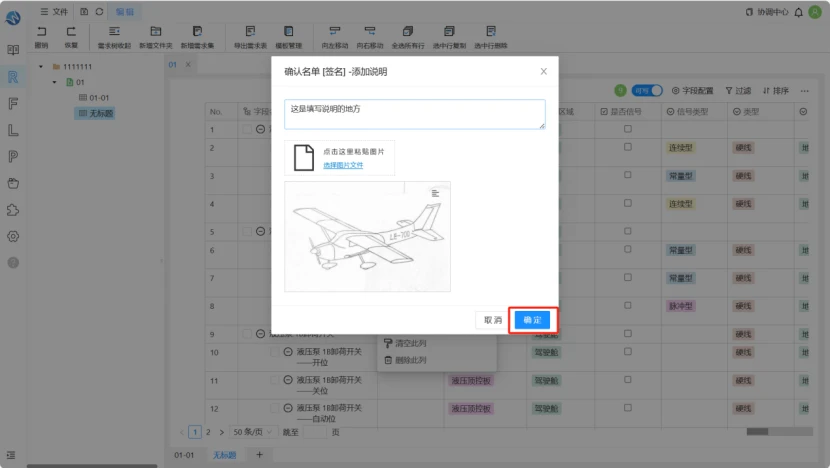Click the 选中行复制 copy-rows icon
831x468 pixels.
449,32
